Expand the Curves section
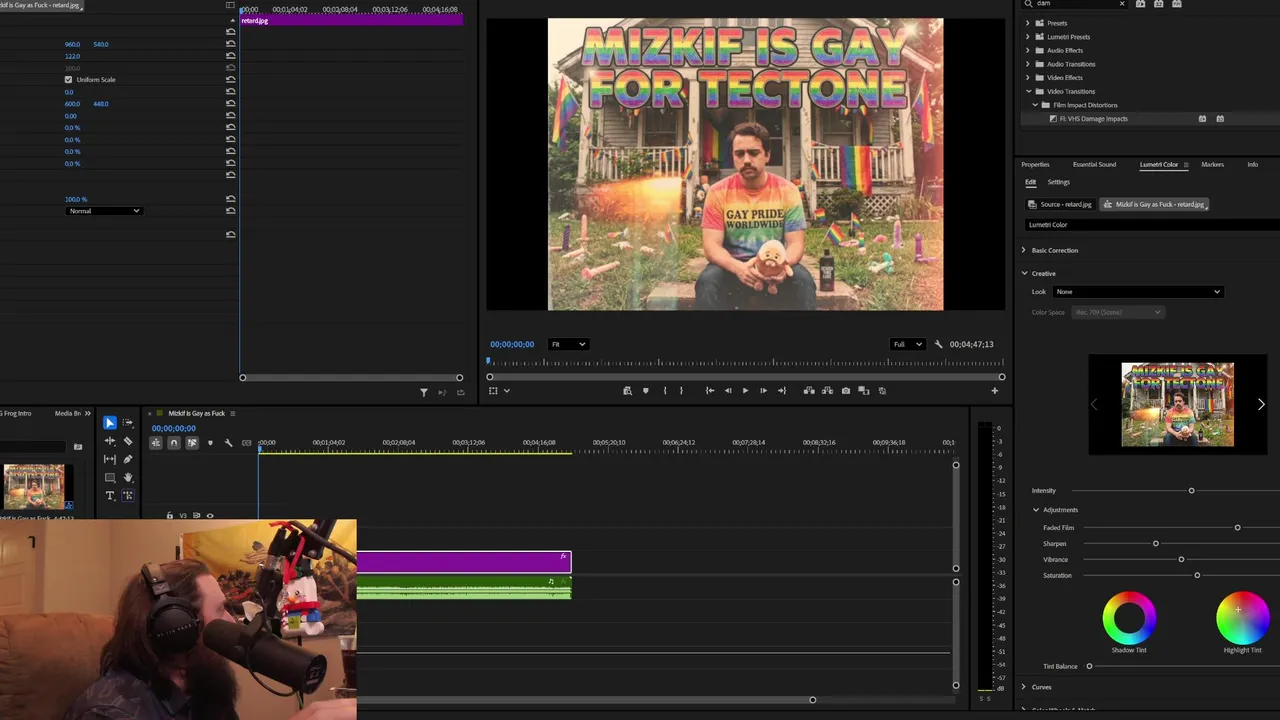The image size is (1280, 720). point(1024,687)
